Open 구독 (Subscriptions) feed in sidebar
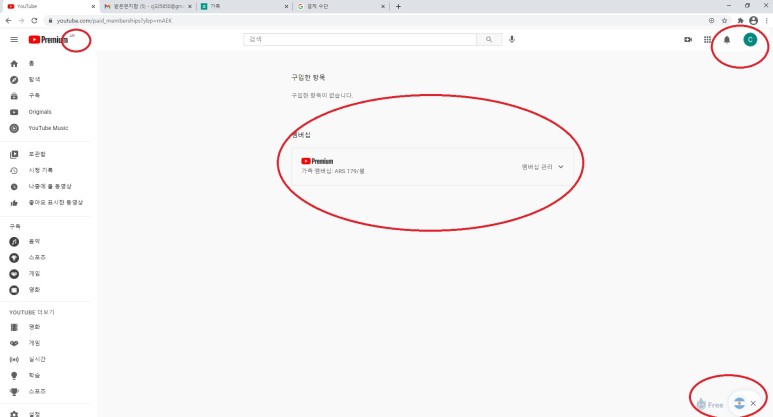Screen dimensions: 773x417 [x=34, y=96]
